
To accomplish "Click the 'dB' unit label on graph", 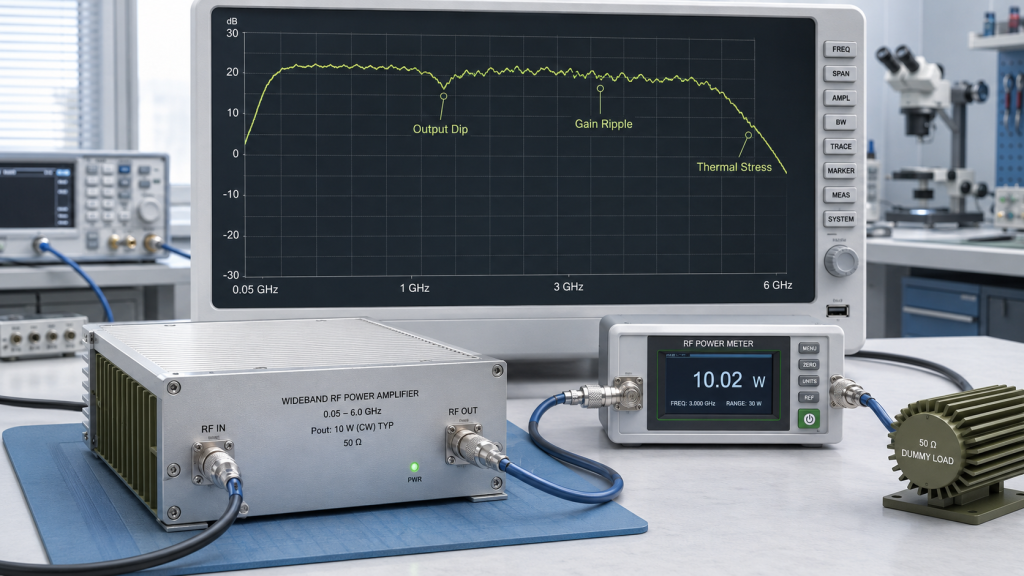I will pyautogui.click(x=232, y=21).
